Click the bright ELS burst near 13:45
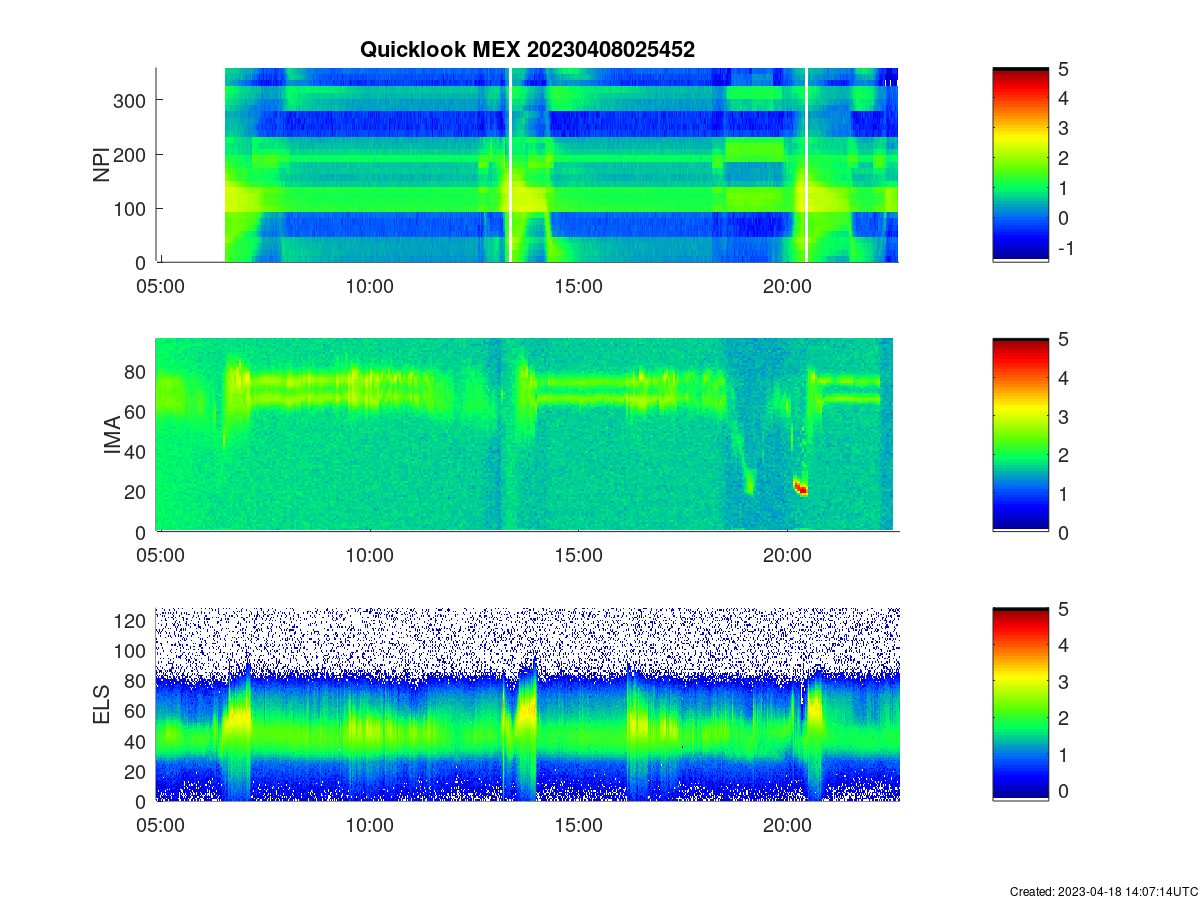 coord(527,712)
